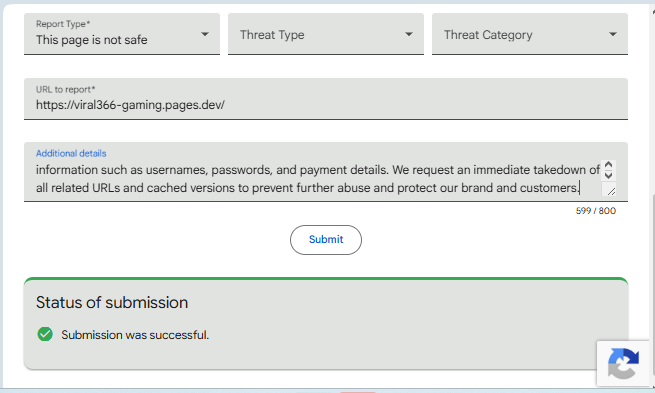This screenshot has width=655, height=393.
Task: Click the URL to report field
Action: (325, 99)
